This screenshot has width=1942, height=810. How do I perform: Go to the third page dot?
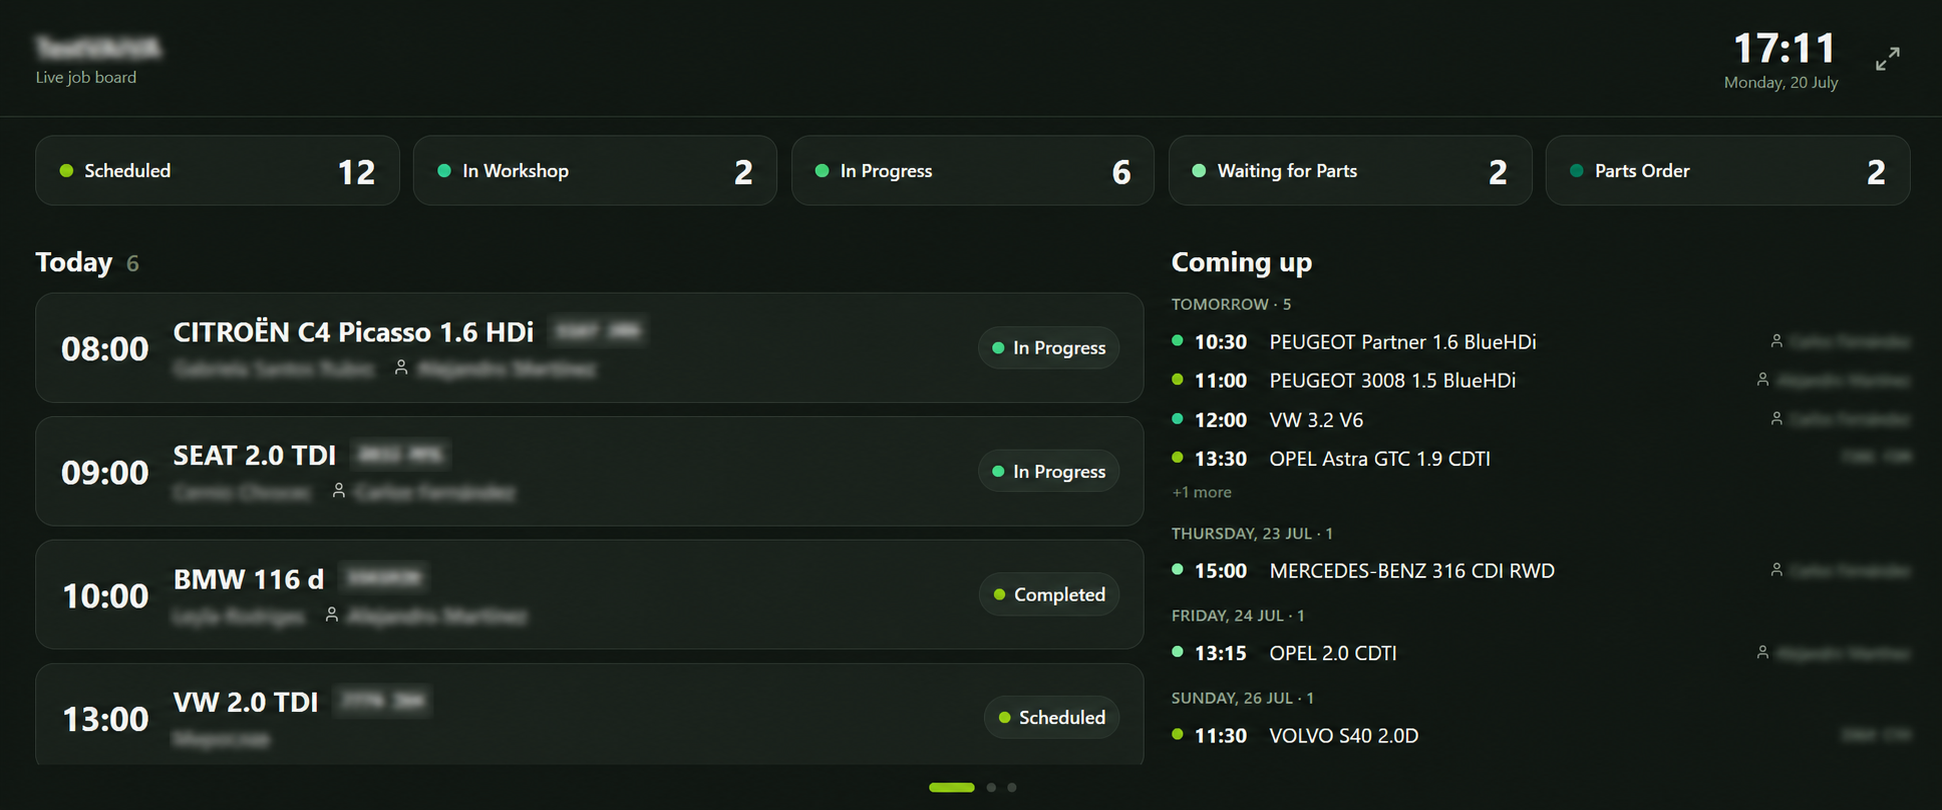pyautogui.click(x=1012, y=787)
